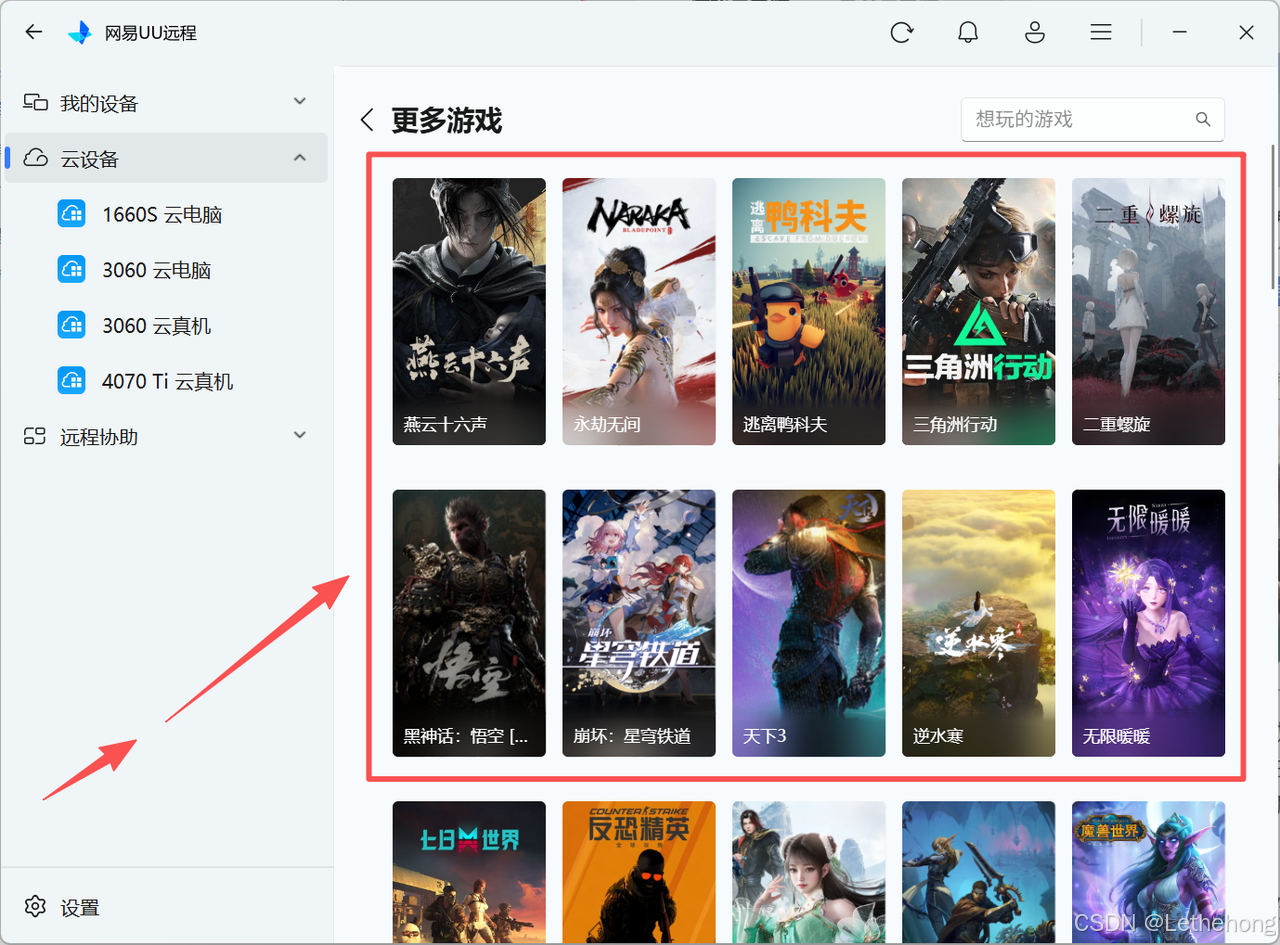Viewport: 1280px width, 945px height.
Task: Open notifications bell icon
Action: (x=968, y=33)
